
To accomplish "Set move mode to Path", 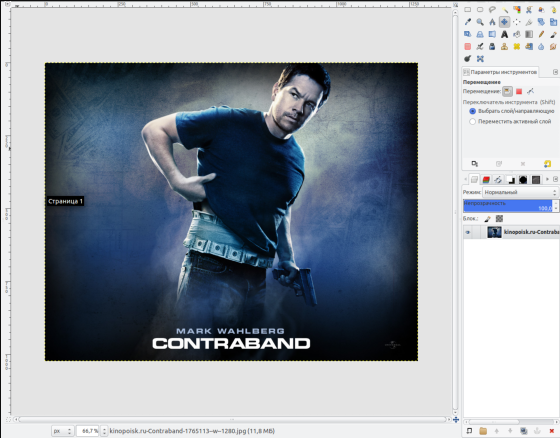I will click(530, 91).
